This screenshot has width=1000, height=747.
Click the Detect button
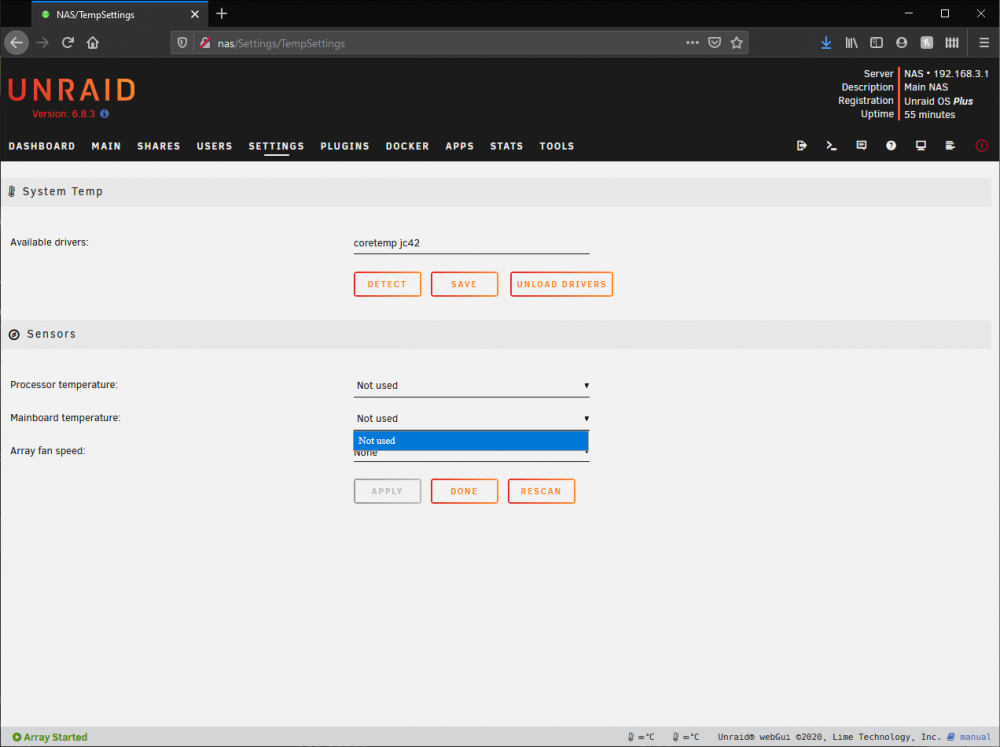point(387,284)
